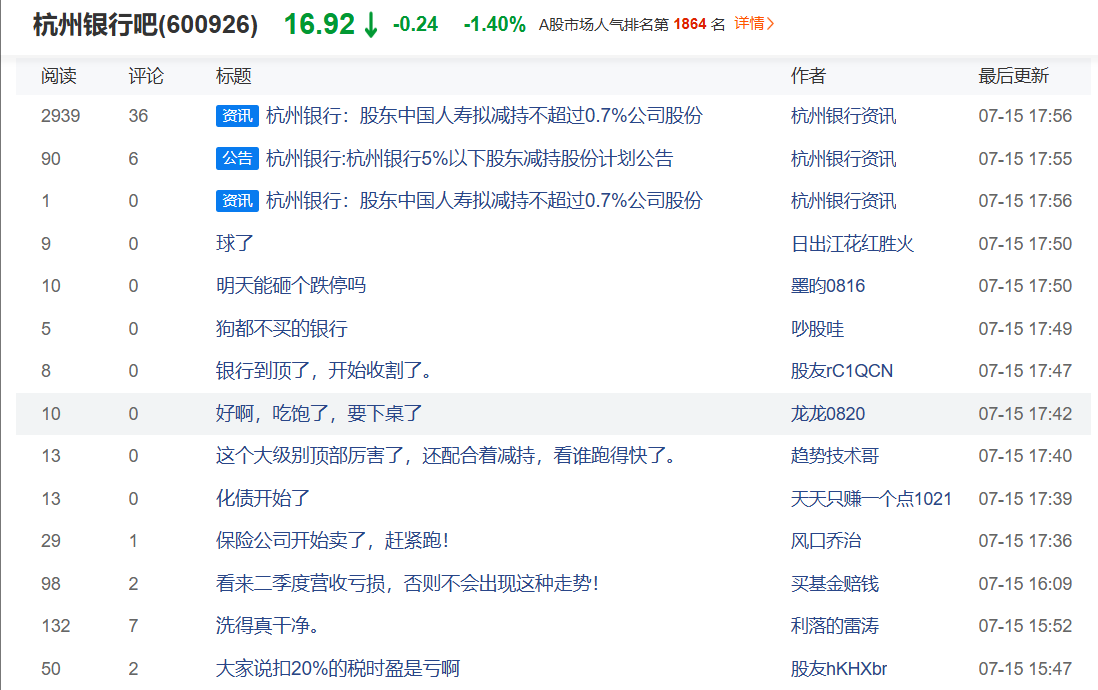Screen dimensions: 1098x690
Task: Open the post 这个大级别顶部厉害了
Action: click(x=447, y=456)
